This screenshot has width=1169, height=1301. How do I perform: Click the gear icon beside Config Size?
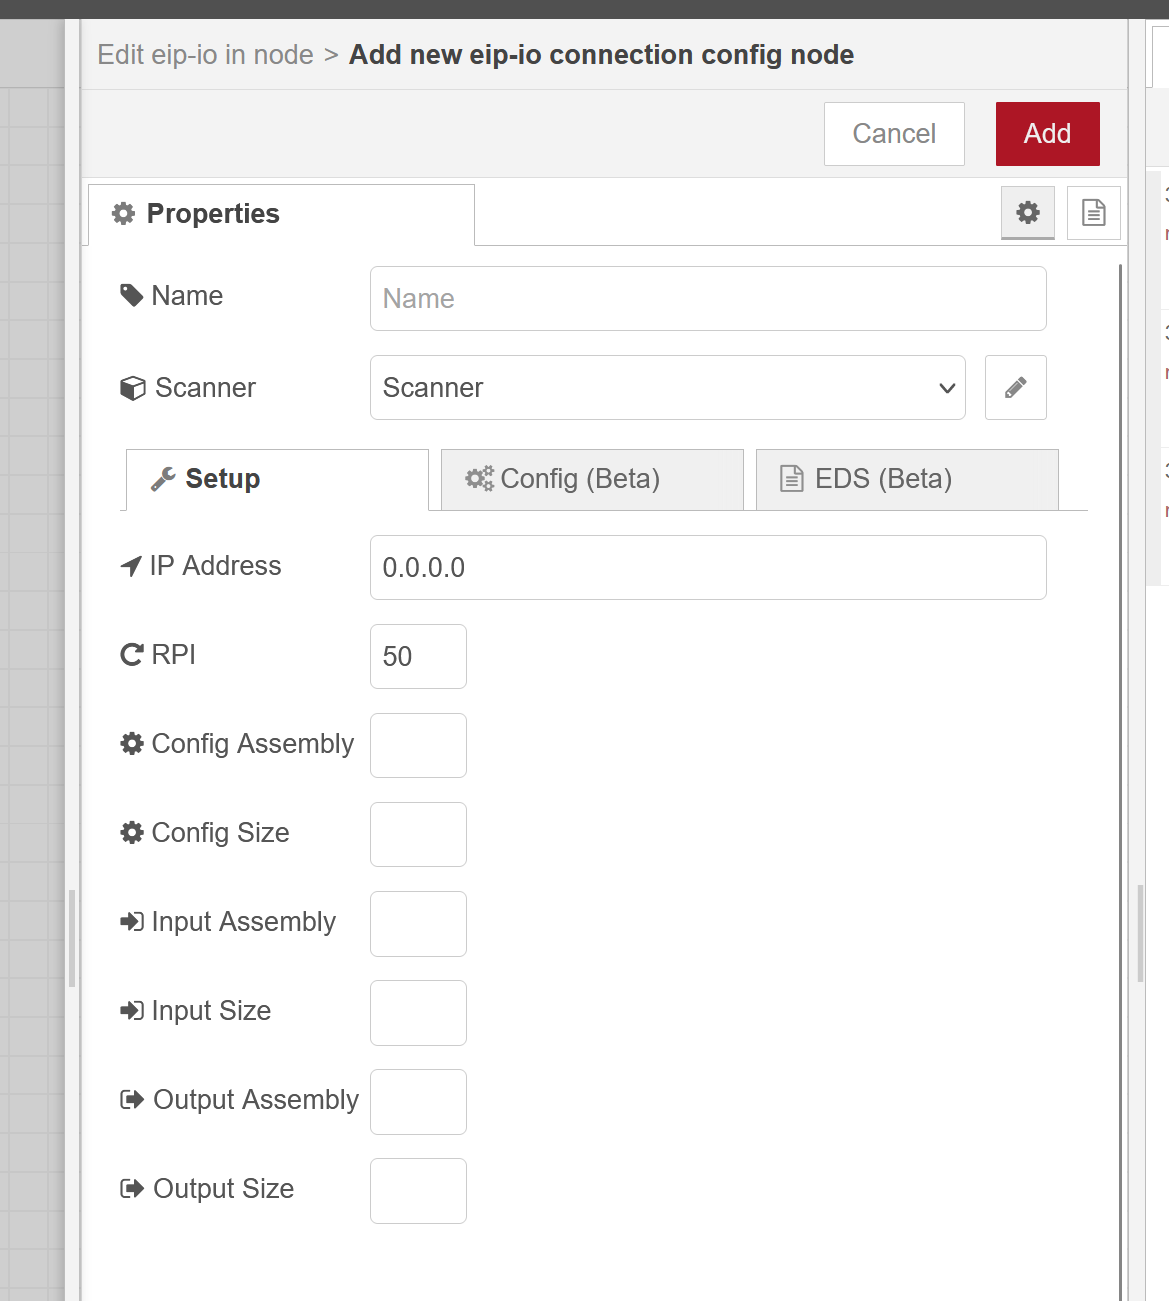point(132,832)
